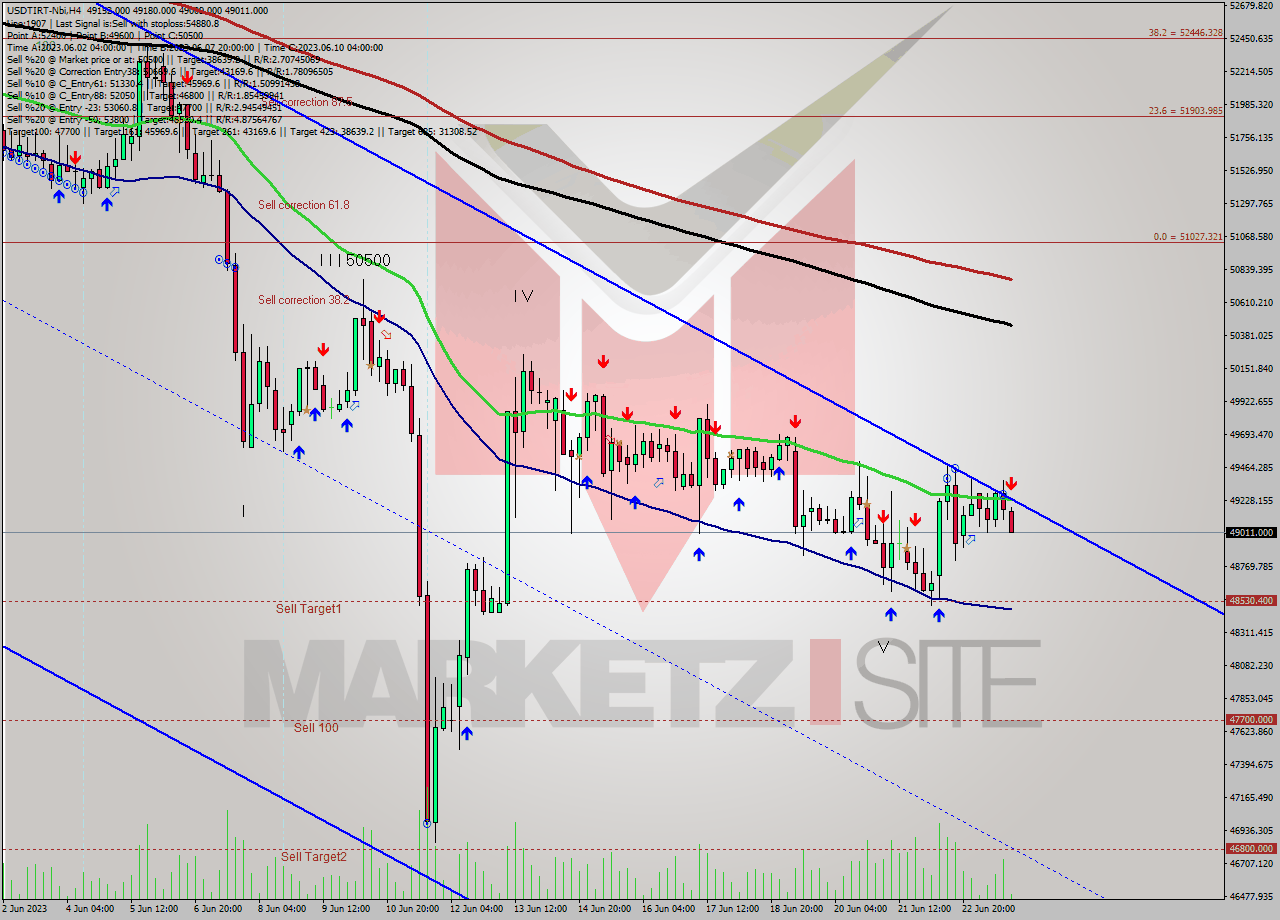Click the 48082.230 price axis label
Image resolution: width=1280 pixels, height=920 pixels.
(1251, 666)
